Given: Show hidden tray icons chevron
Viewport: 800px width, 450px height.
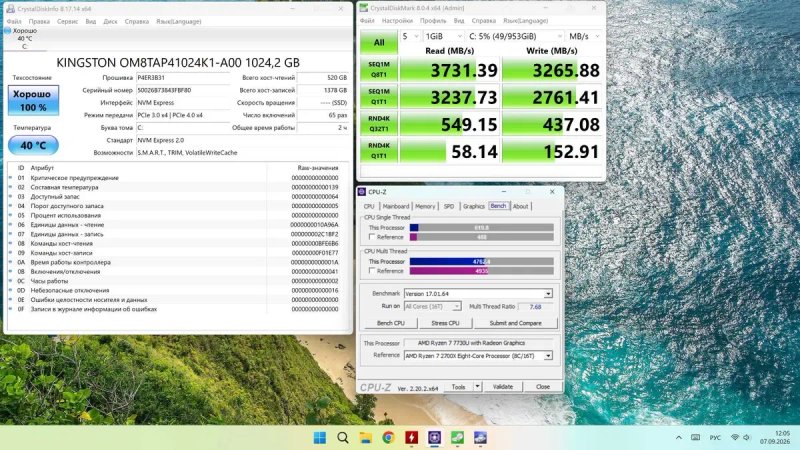Looking at the screenshot, I should click(x=679, y=438).
